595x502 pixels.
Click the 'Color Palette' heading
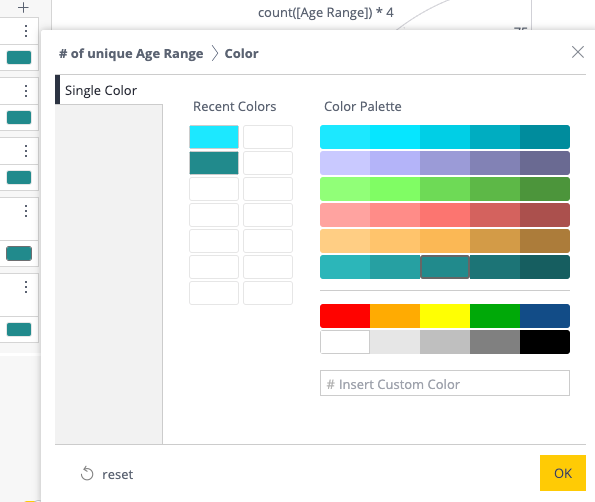pos(363,106)
